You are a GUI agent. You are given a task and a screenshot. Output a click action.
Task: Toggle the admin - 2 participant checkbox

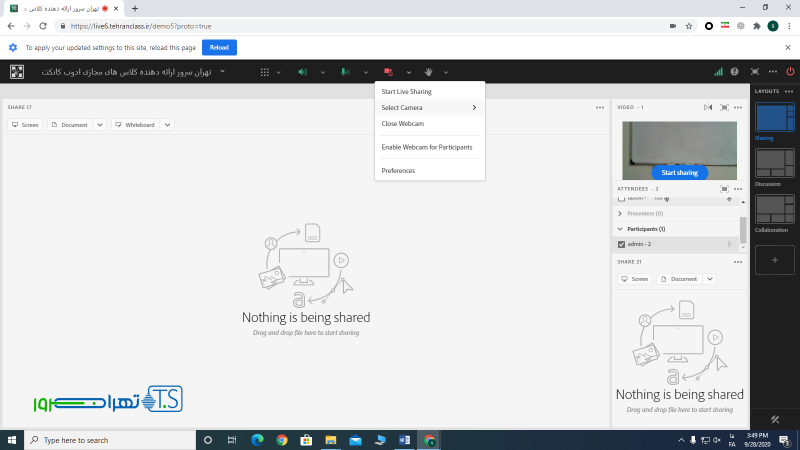tap(622, 244)
